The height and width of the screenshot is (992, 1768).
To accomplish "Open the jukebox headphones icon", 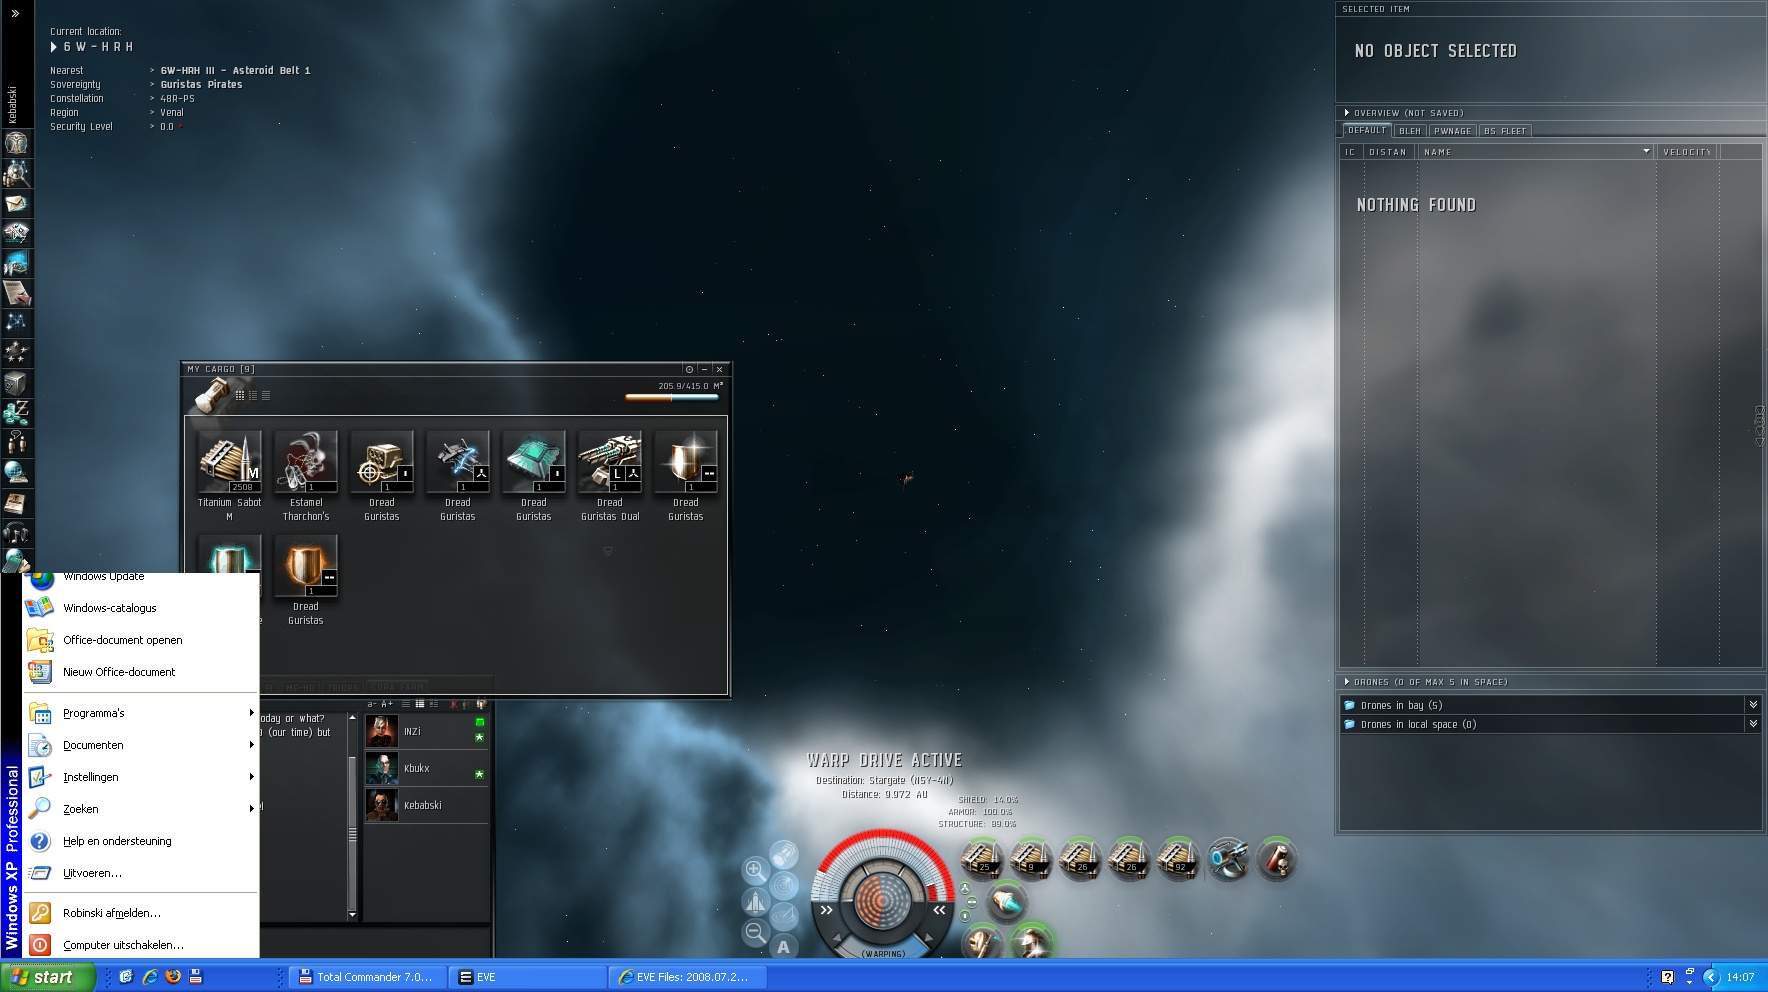I will tap(16, 532).
